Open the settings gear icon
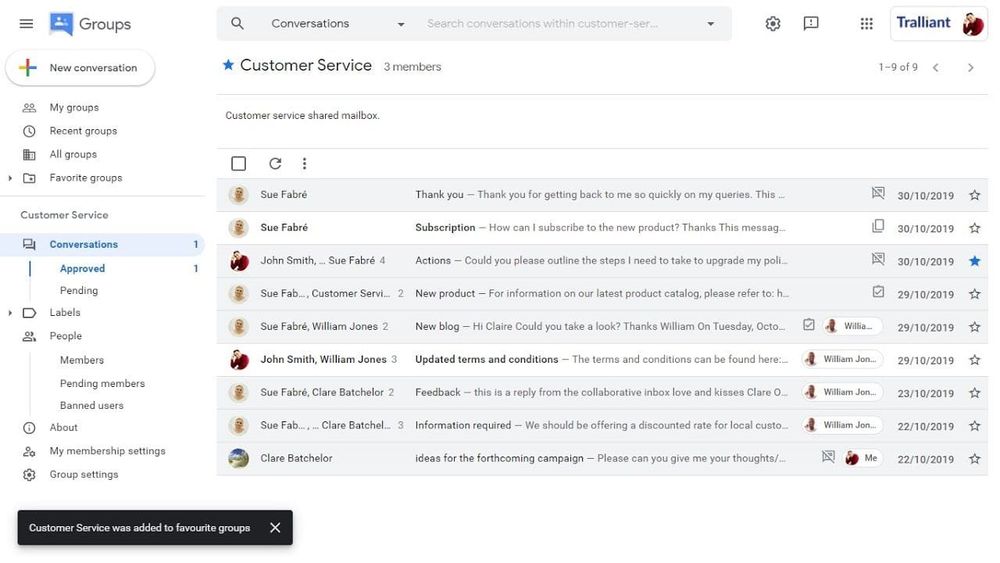Viewport: 1000px width, 563px height. (x=772, y=24)
